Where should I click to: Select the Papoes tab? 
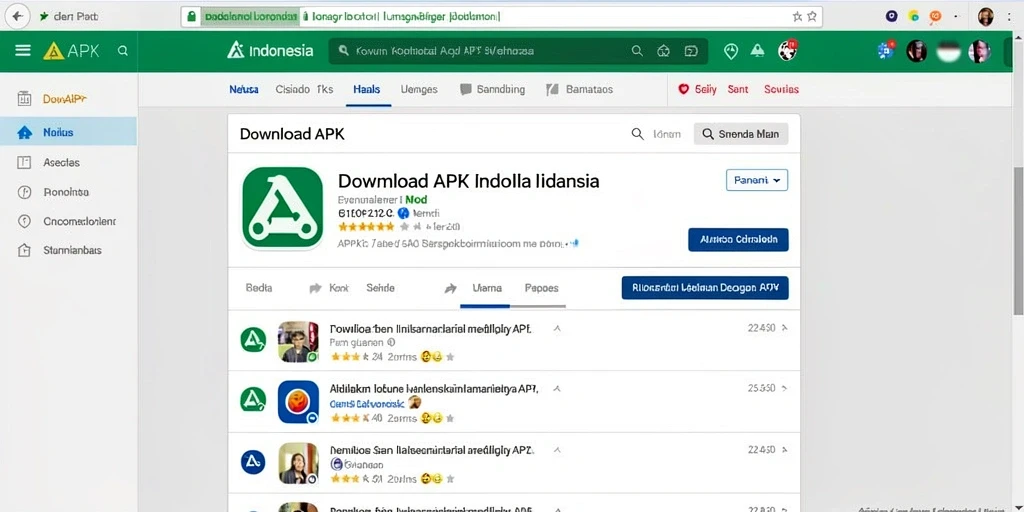click(x=541, y=288)
